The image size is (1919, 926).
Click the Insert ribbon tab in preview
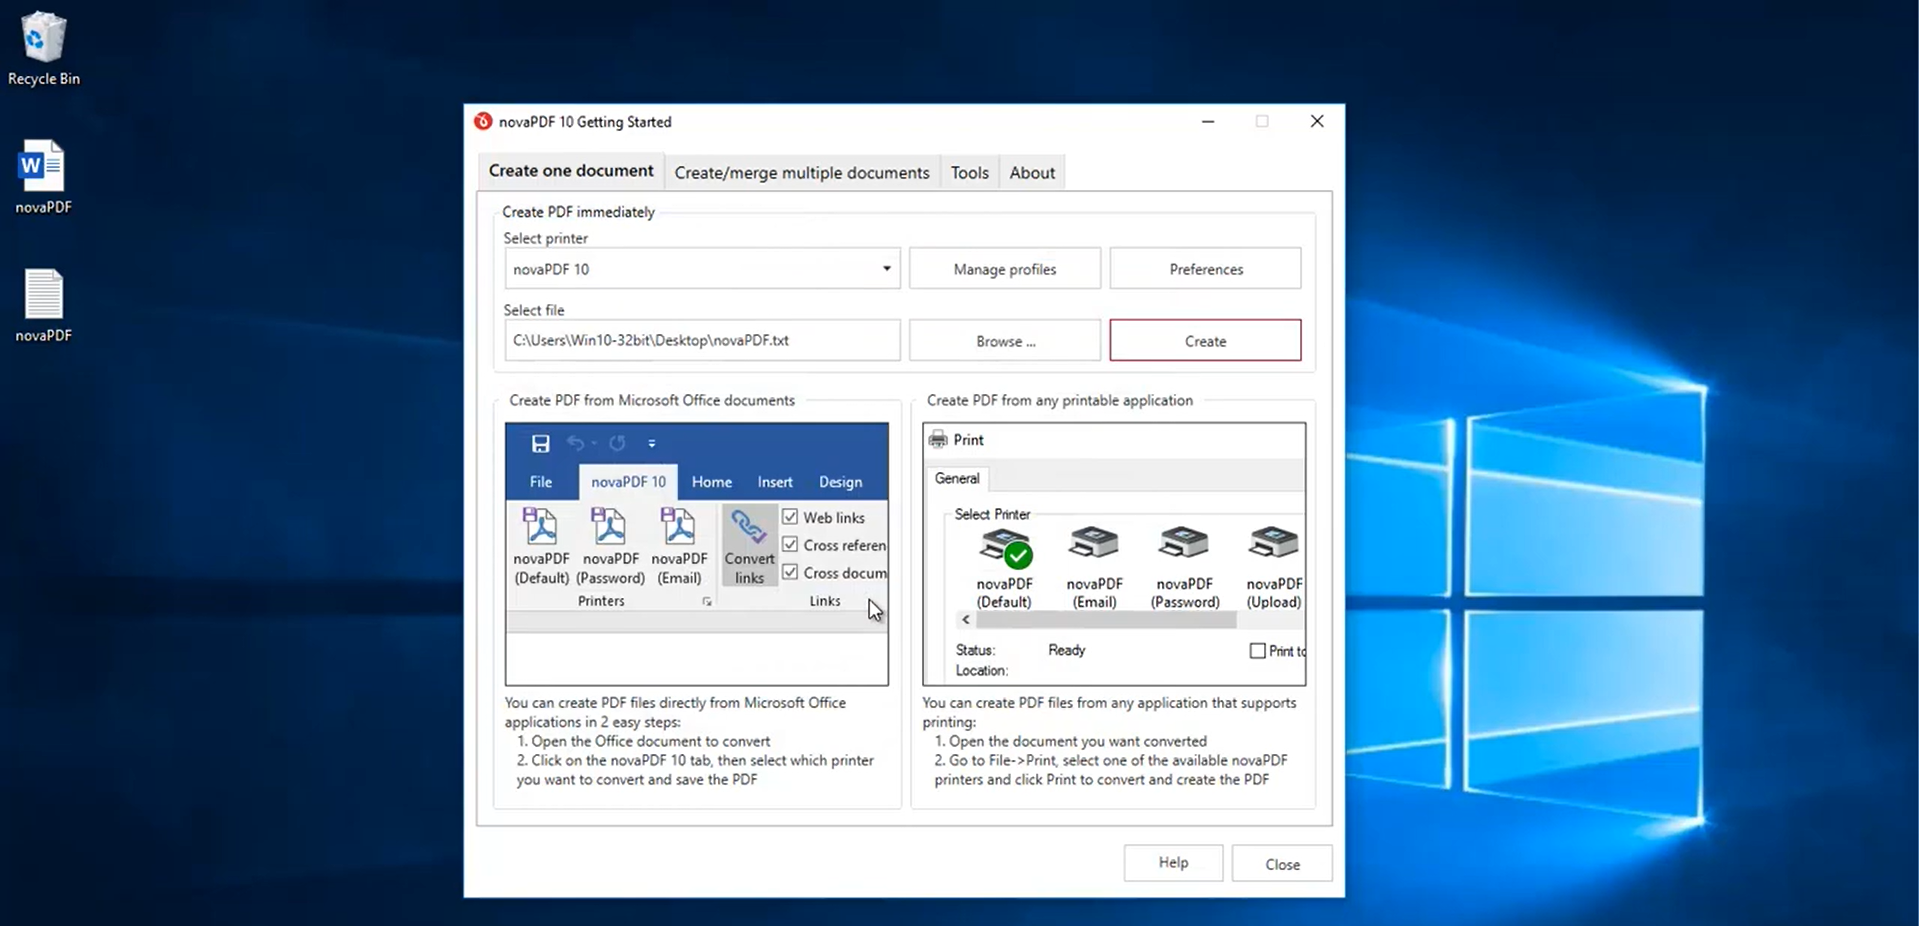775,482
